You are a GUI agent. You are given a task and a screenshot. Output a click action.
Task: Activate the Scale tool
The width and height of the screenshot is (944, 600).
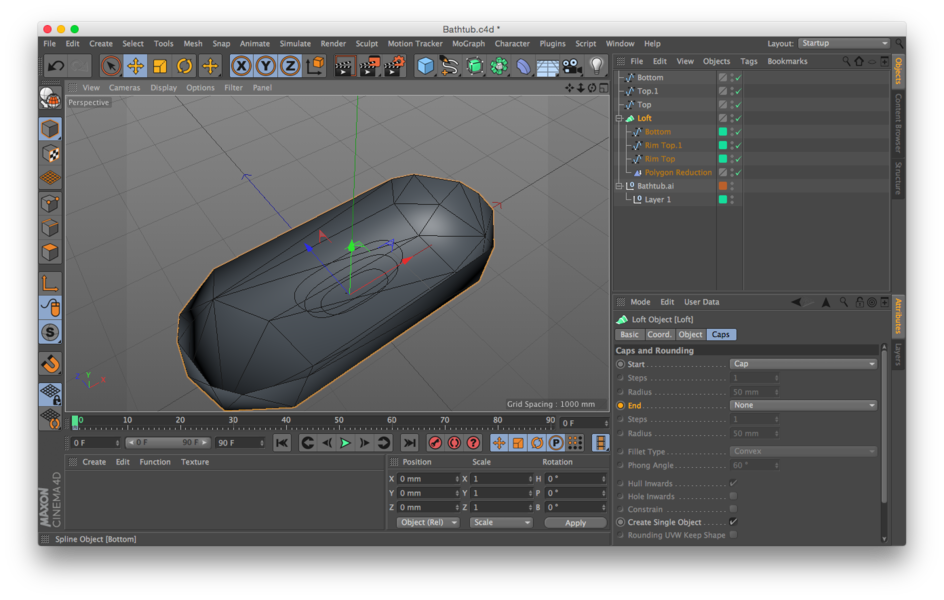click(160, 66)
